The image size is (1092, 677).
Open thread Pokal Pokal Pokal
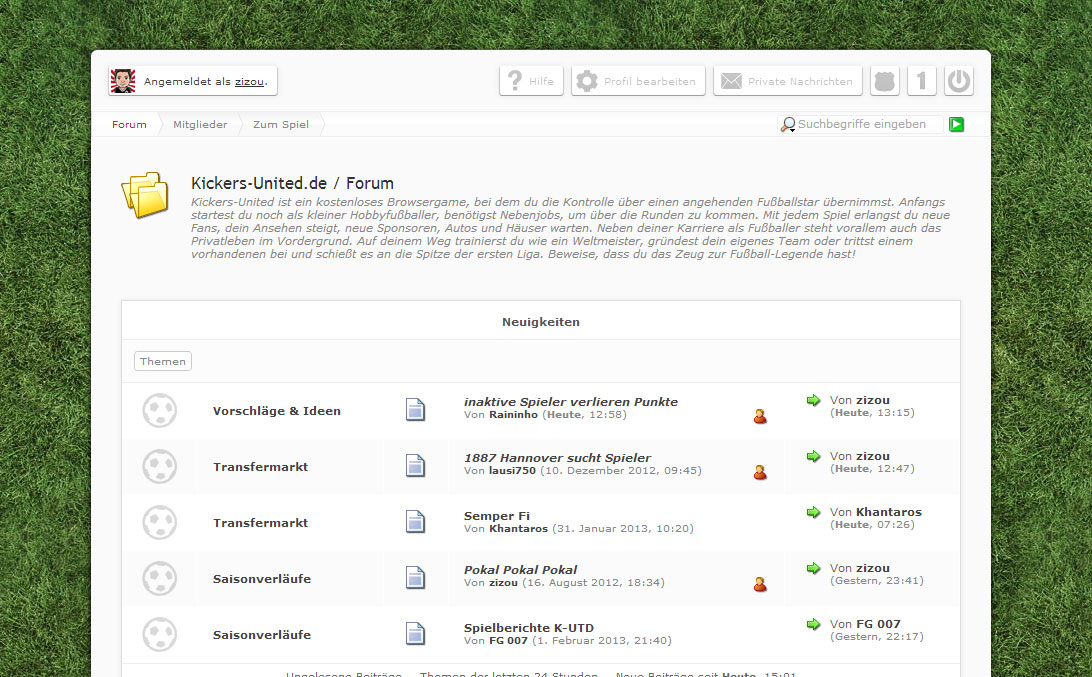(521, 570)
